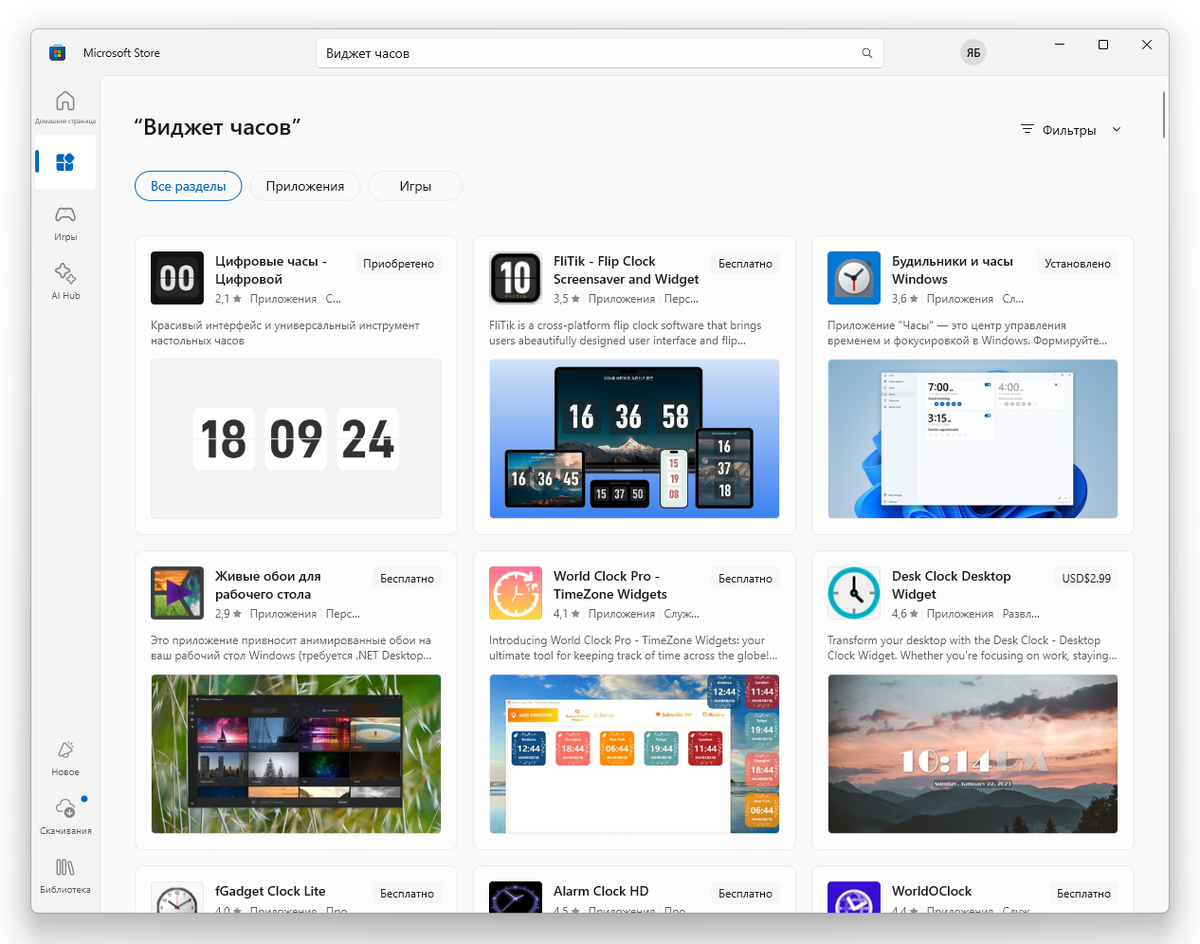Click the Alarm Clock HD app icon
Viewport: 1200px width, 944px height.
coord(515,898)
